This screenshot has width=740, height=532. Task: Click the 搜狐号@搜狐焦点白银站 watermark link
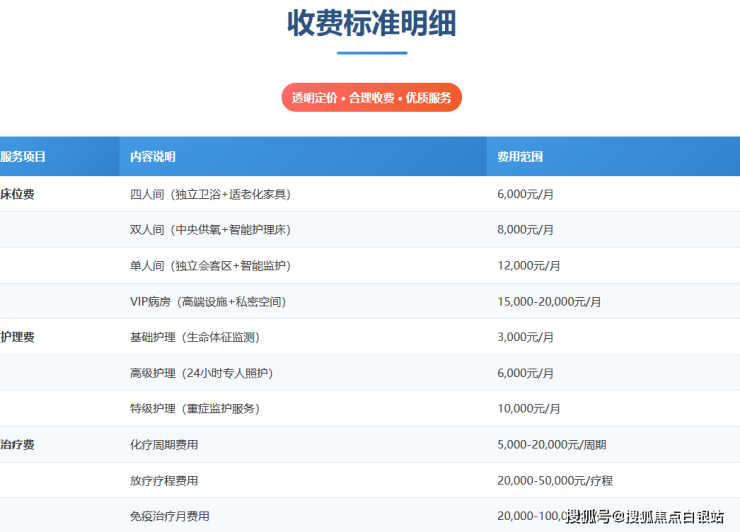point(645,516)
